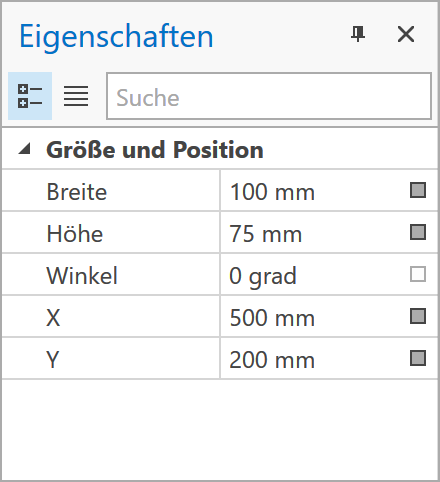
Task: Close the Eigenschaften panel
Action: coord(406,34)
